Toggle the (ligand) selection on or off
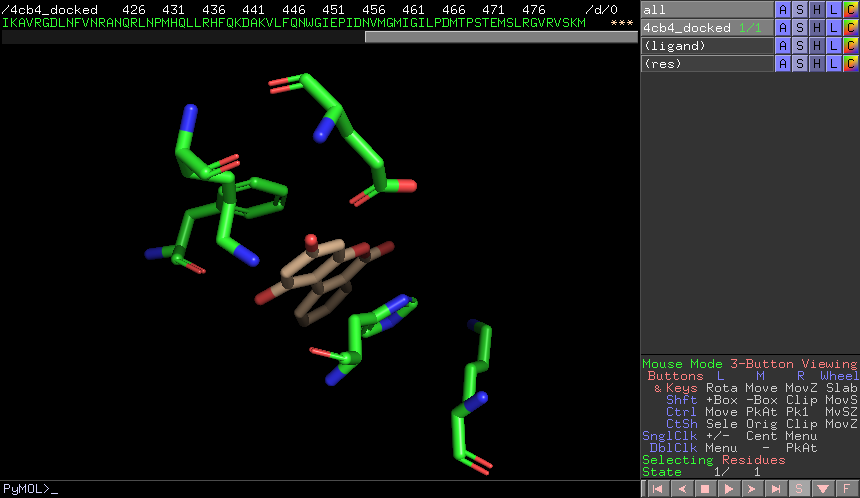 pyautogui.click(x=707, y=46)
